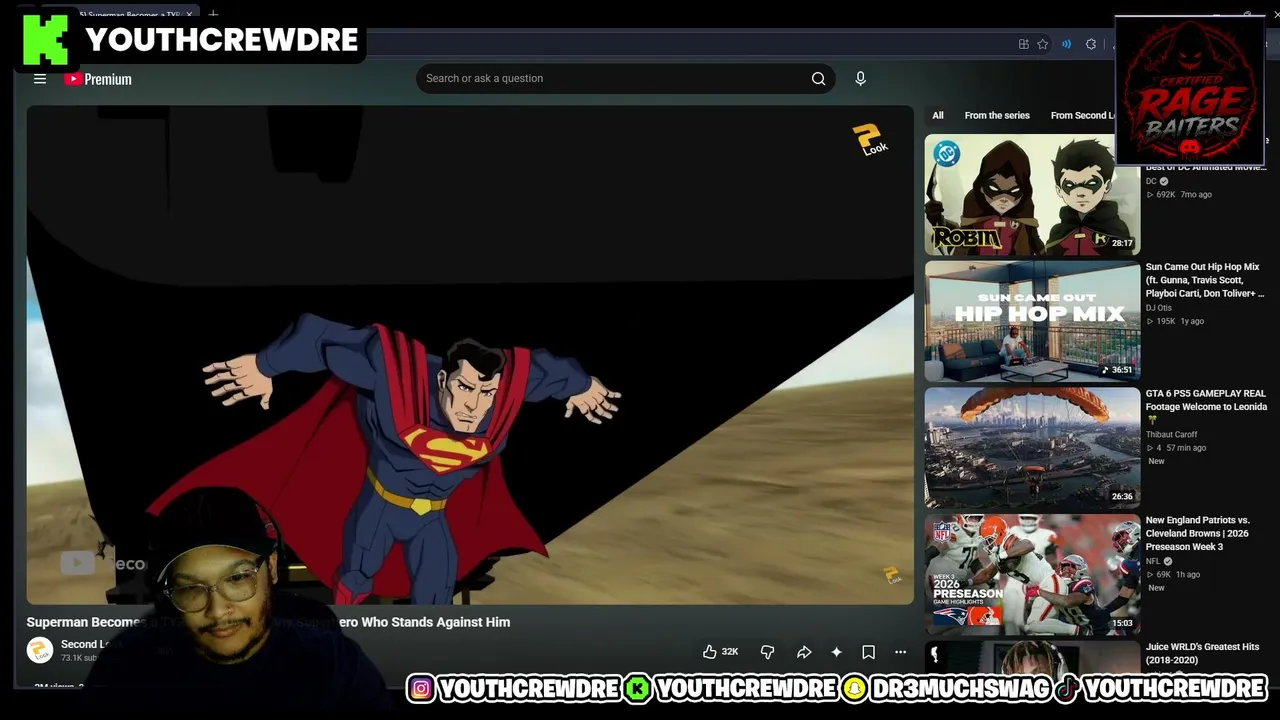
Task: Click the '195K 1y ago' view count text
Action: (1175, 321)
